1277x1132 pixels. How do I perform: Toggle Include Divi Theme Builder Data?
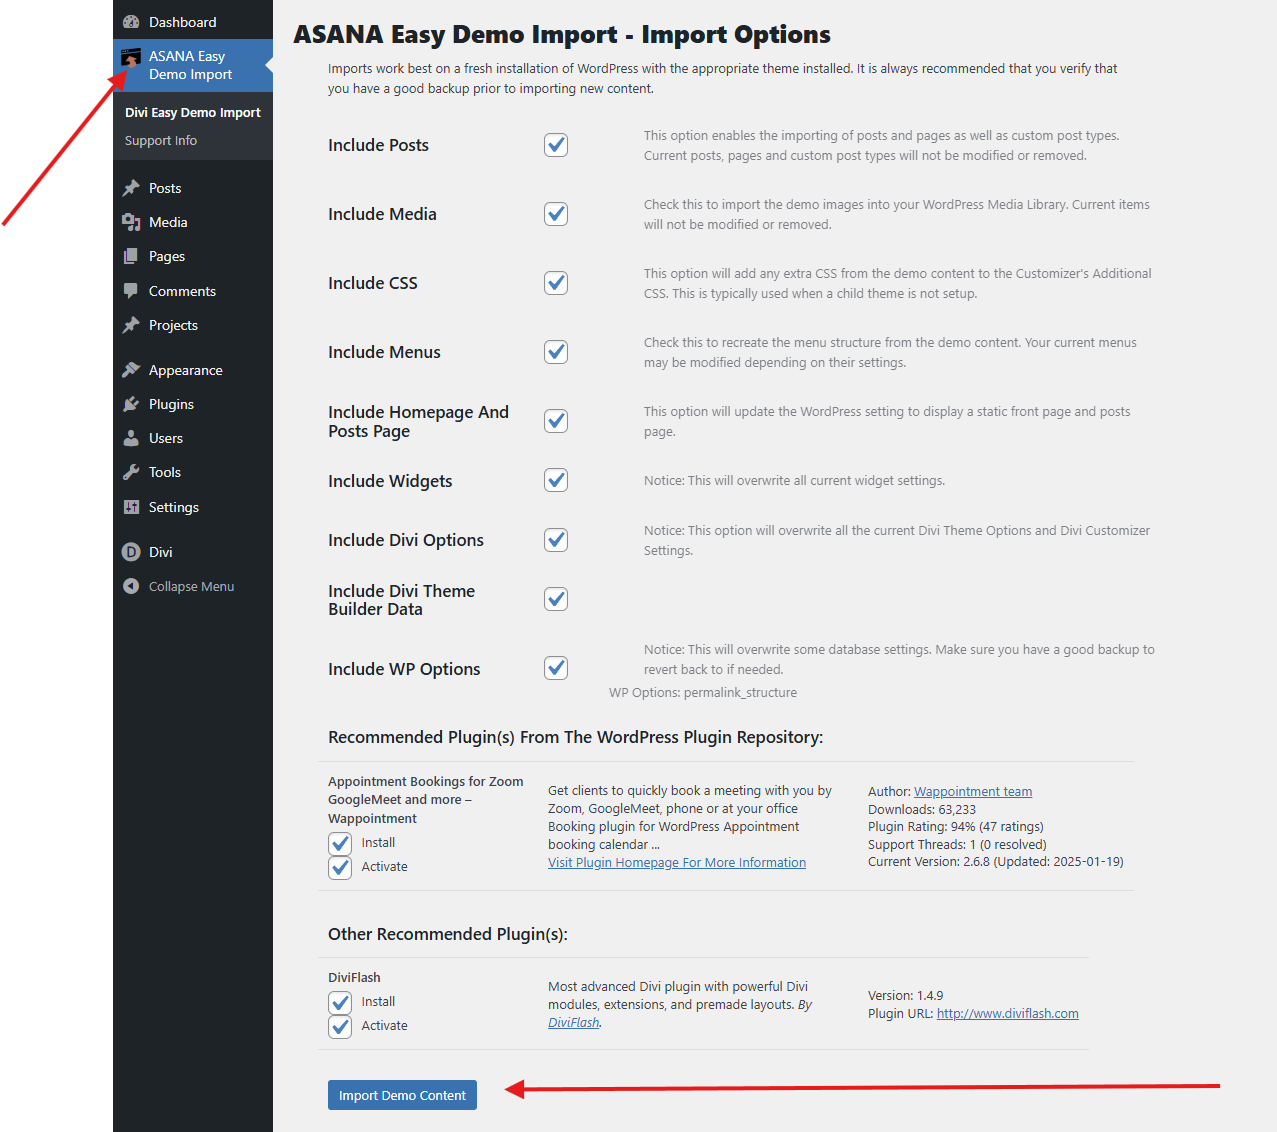(x=556, y=599)
